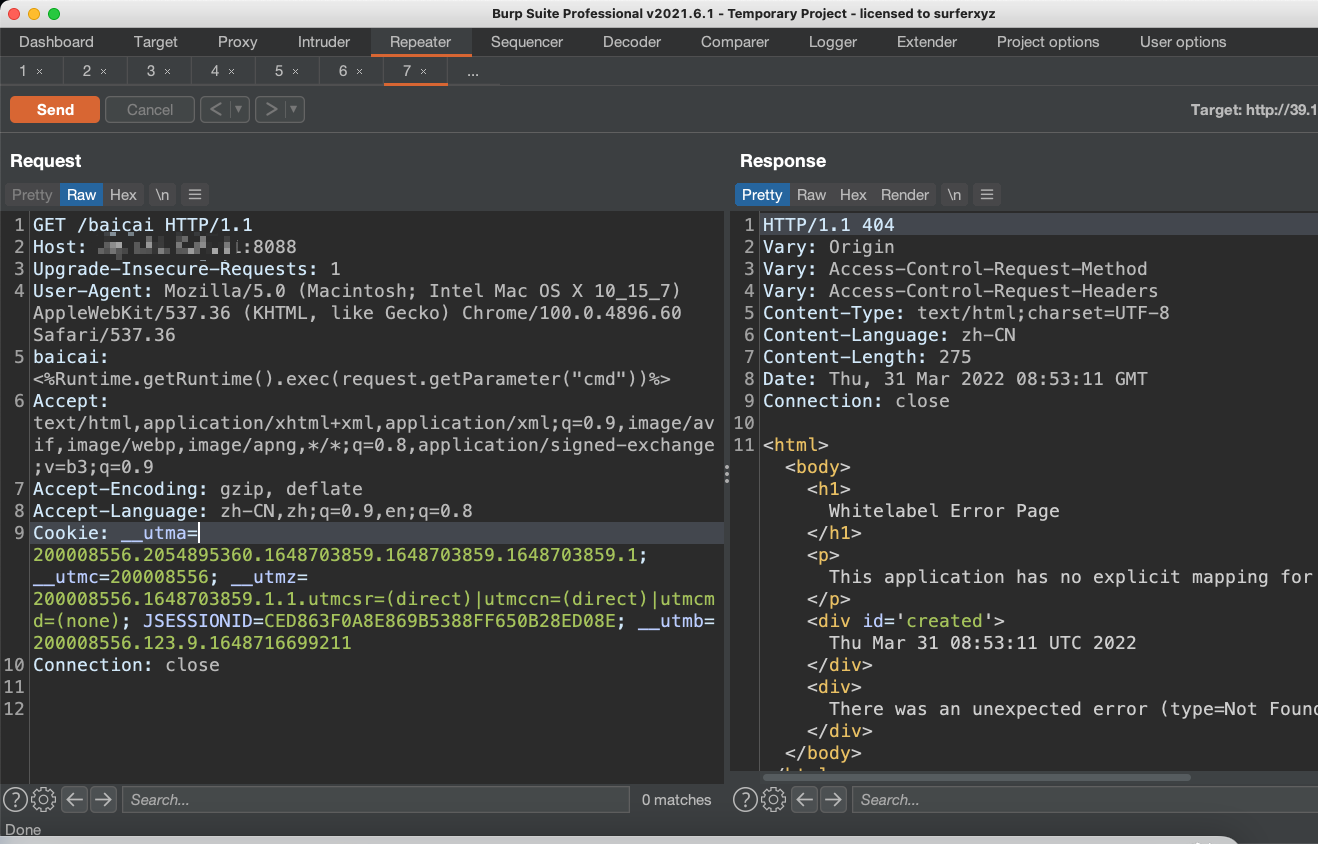Open the Dashboard tab
The height and width of the screenshot is (844, 1318).
point(56,42)
